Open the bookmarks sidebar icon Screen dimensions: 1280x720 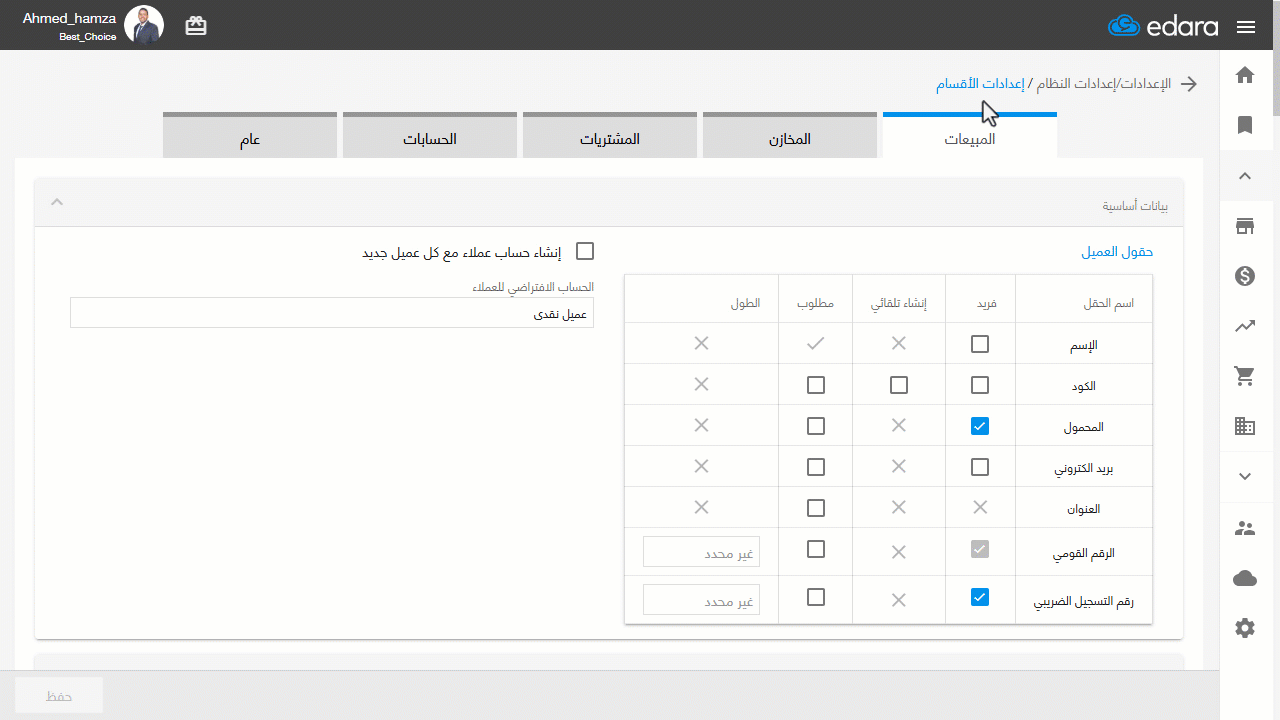tap(1245, 125)
